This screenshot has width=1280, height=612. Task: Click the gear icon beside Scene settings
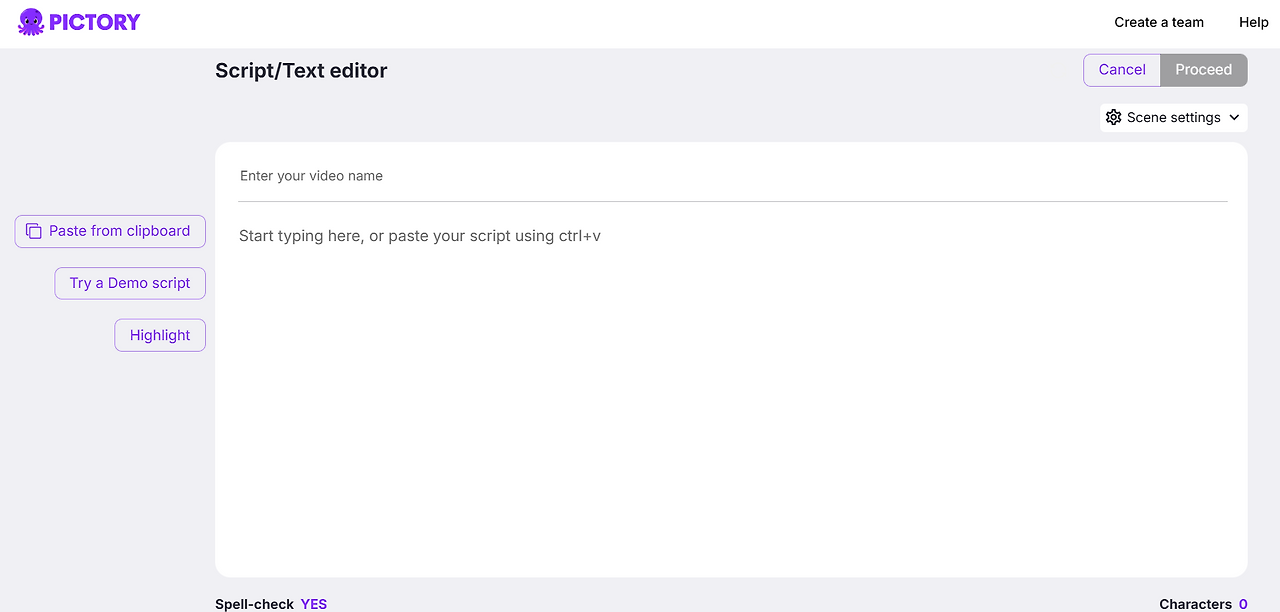point(1114,117)
